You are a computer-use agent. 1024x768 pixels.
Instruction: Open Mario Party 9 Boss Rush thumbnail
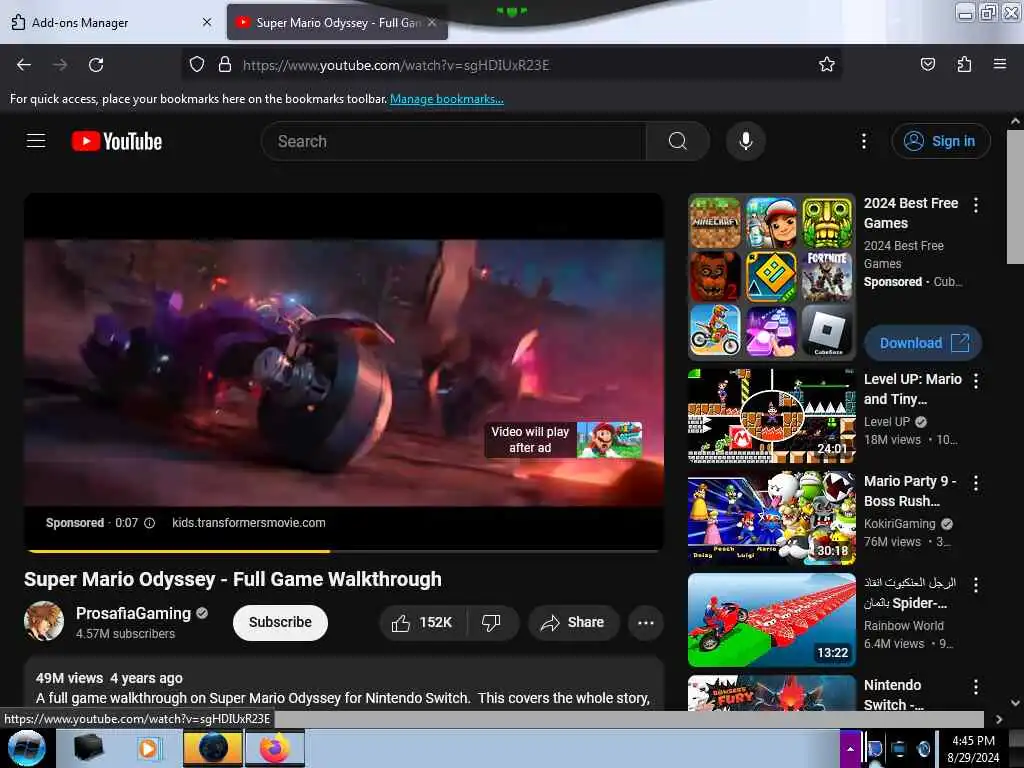pyautogui.click(x=771, y=518)
